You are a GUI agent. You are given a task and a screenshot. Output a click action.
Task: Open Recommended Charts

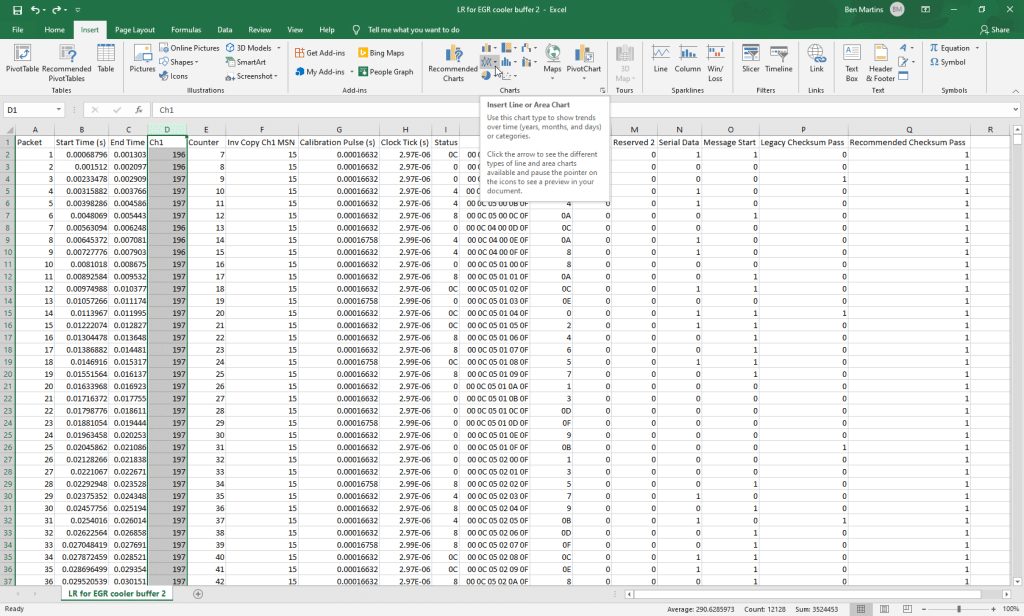[453, 63]
